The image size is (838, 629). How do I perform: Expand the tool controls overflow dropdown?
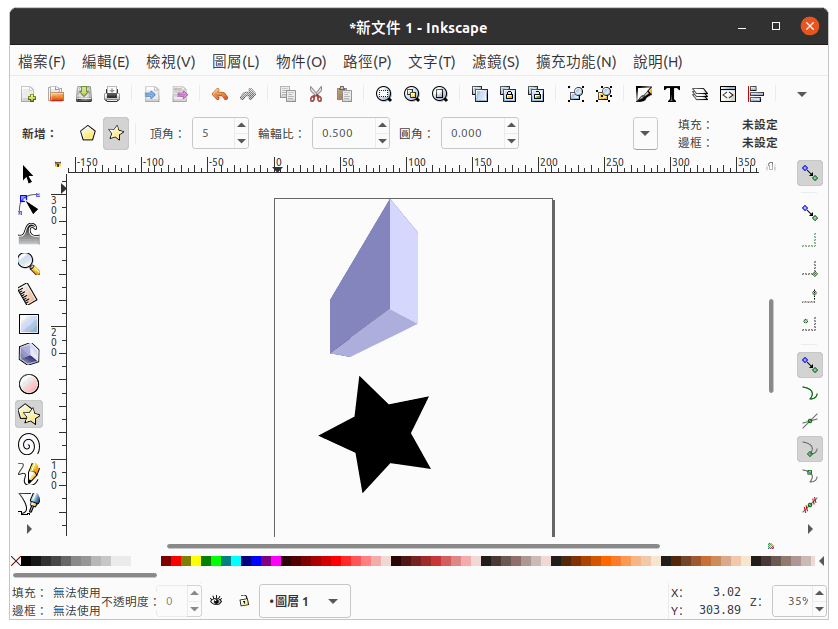coord(645,133)
